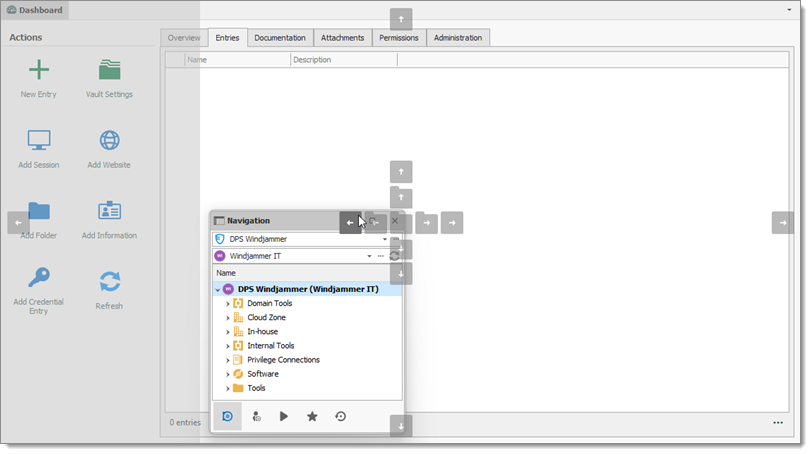This screenshot has height=454, width=811.
Task: Expand the Cloud Zone node
Action: click(228, 317)
